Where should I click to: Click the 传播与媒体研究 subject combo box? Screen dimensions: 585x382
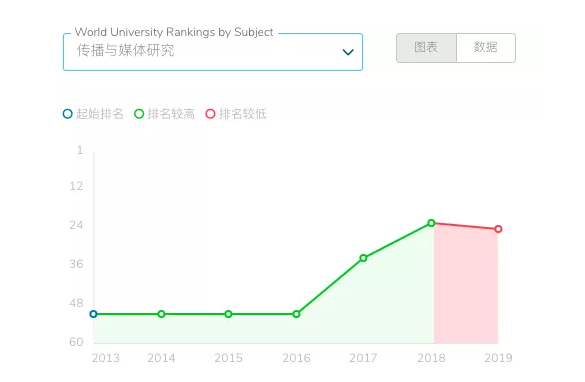click(x=213, y=52)
